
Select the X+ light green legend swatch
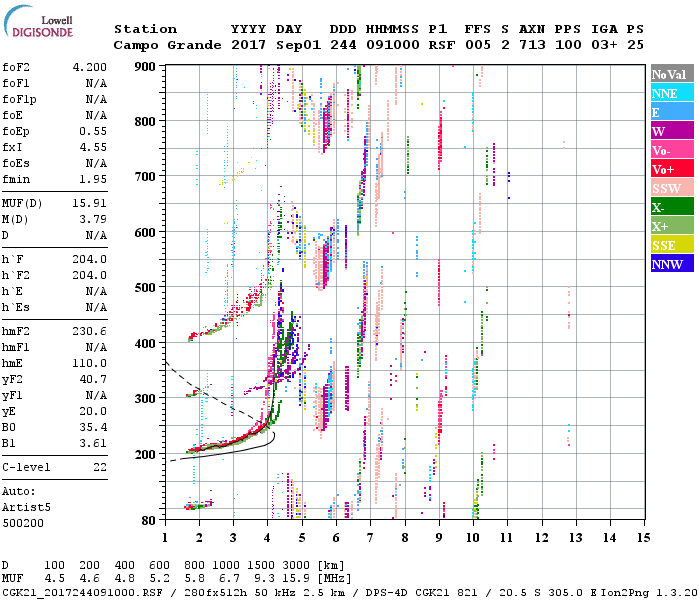pos(672,225)
